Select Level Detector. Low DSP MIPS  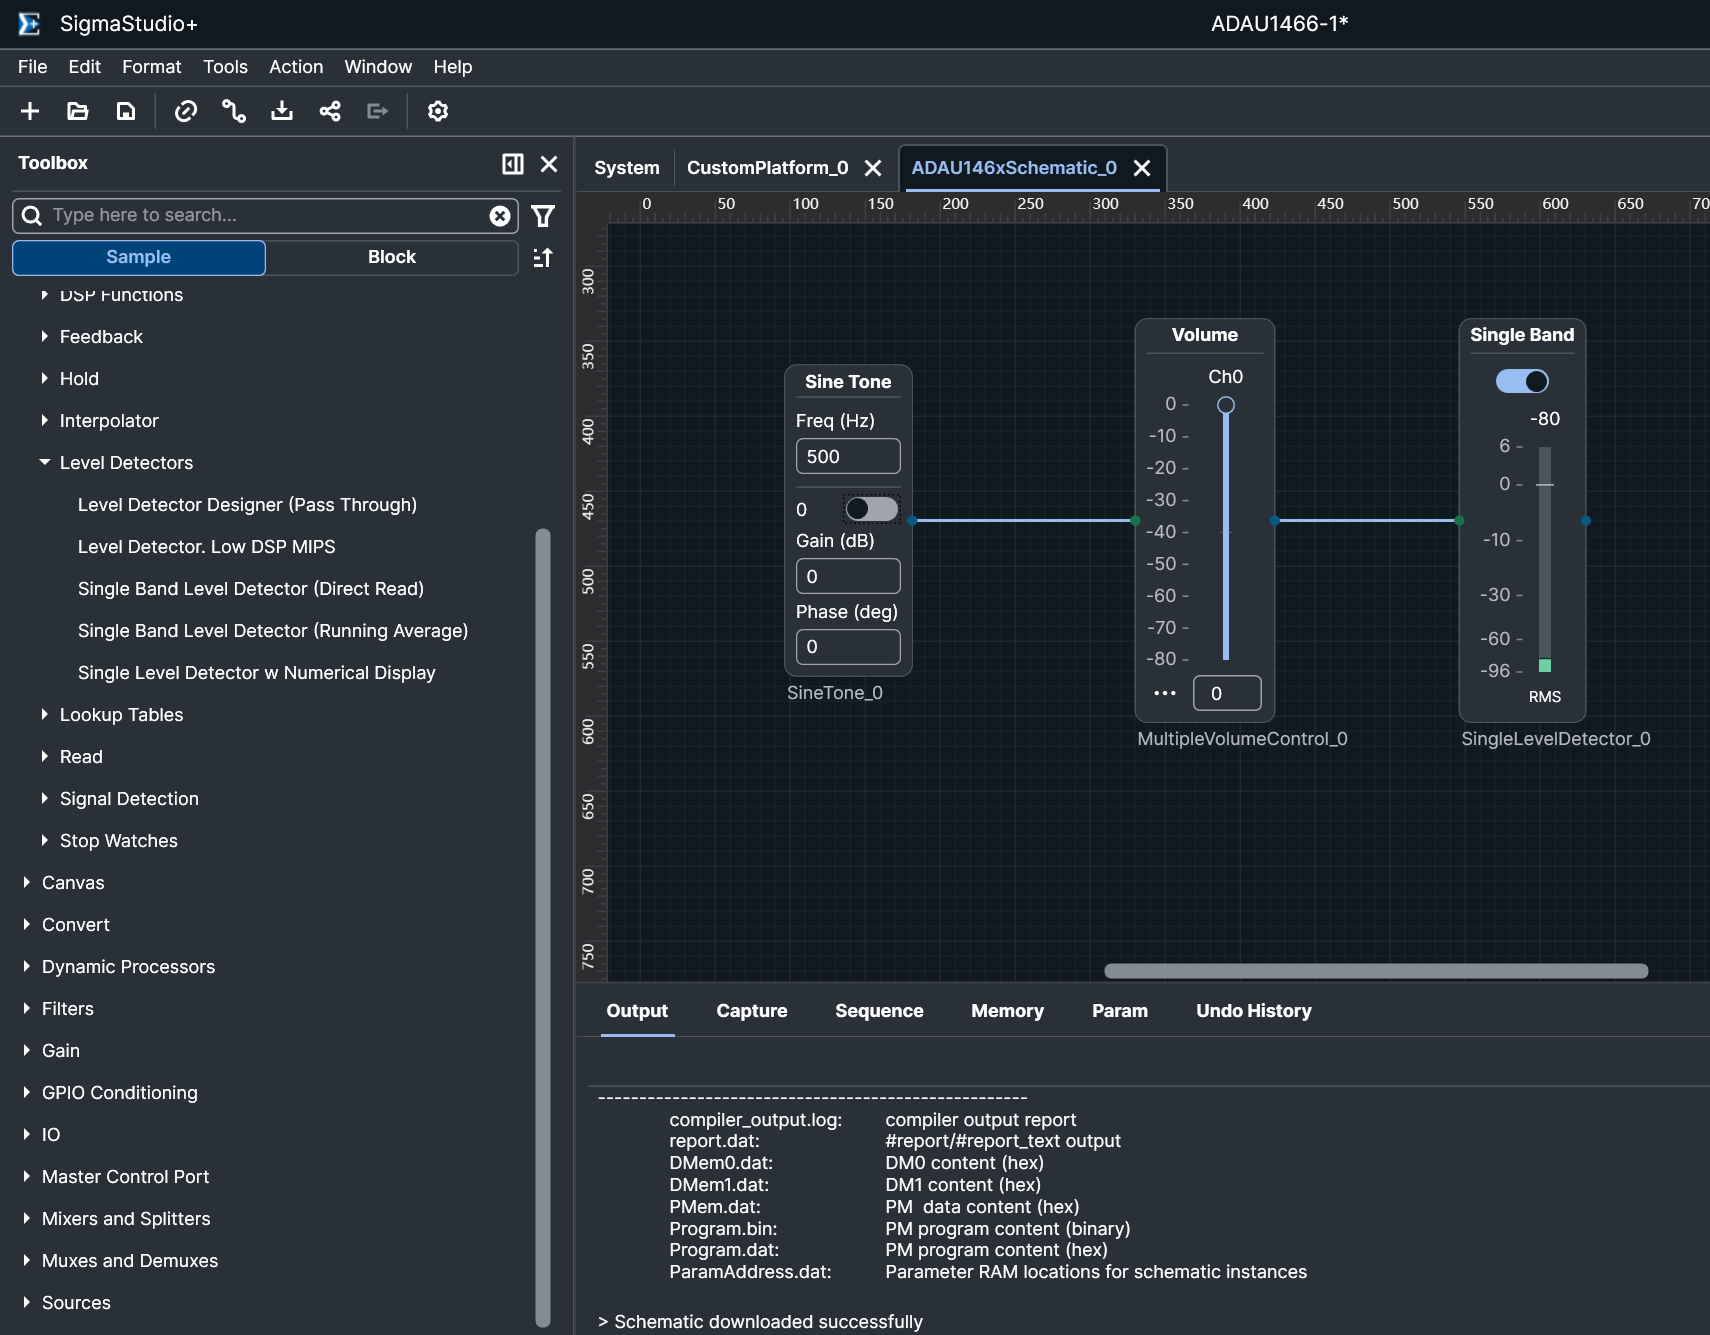coord(207,547)
